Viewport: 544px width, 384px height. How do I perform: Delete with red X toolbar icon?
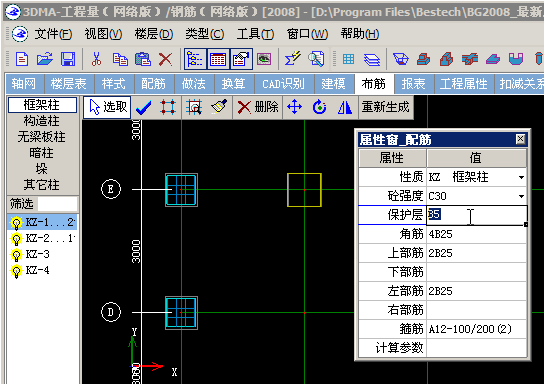(165, 59)
